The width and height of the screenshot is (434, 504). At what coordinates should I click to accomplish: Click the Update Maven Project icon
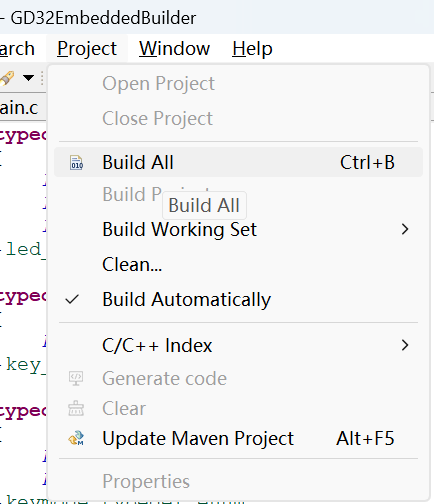pyautogui.click(x=76, y=438)
